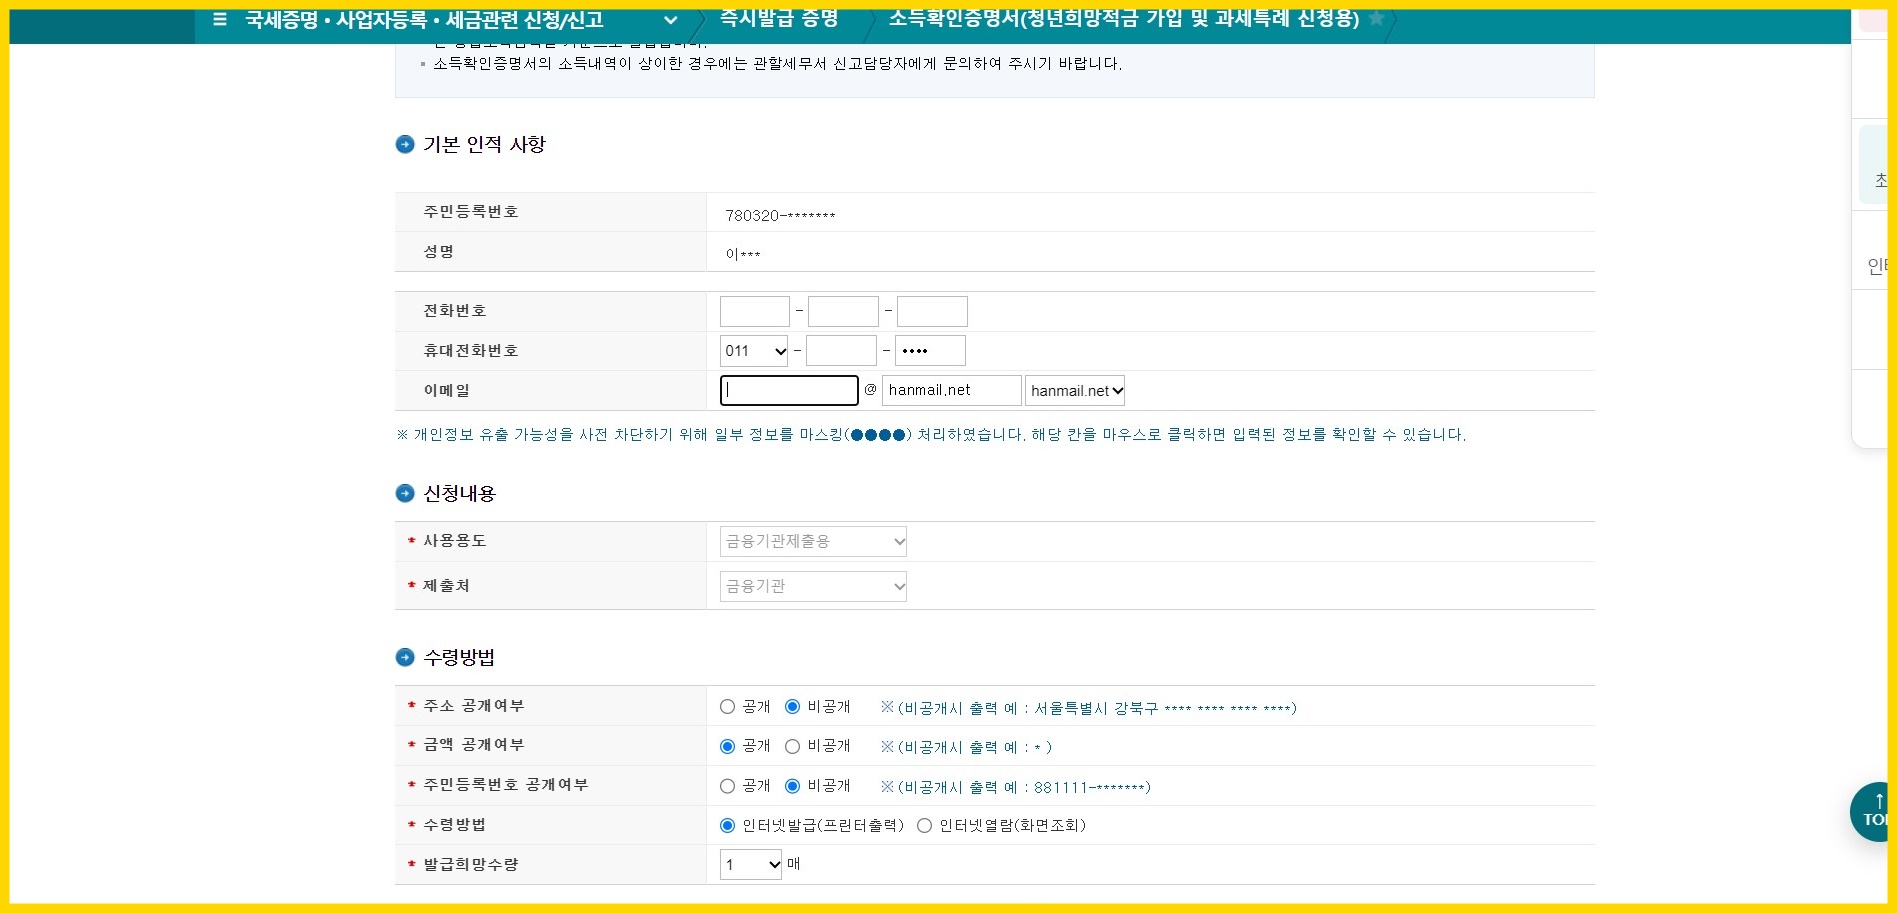Screen dimensions: 1897x913
Task: Click the TOP scroll-up button
Action: click(x=1870, y=811)
